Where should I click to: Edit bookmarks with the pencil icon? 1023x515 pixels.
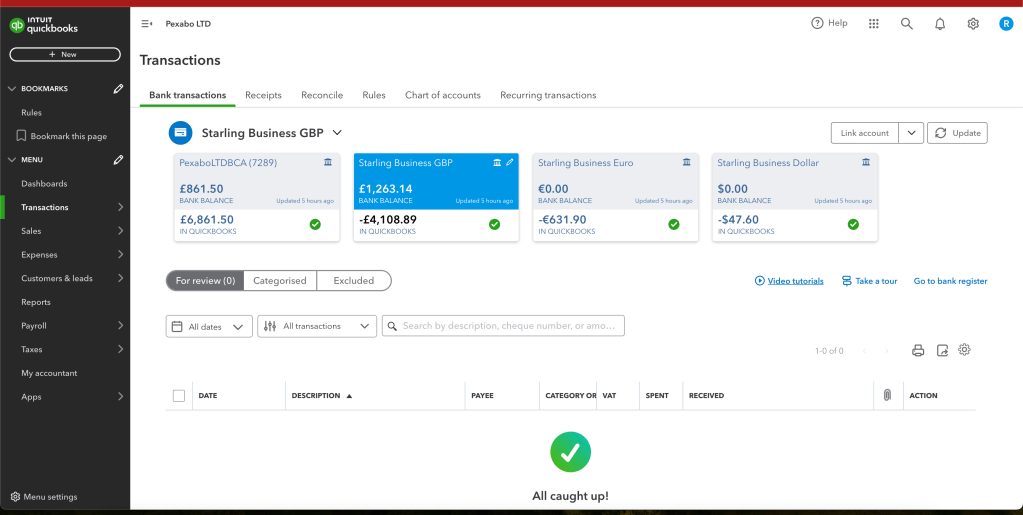(118, 89)
